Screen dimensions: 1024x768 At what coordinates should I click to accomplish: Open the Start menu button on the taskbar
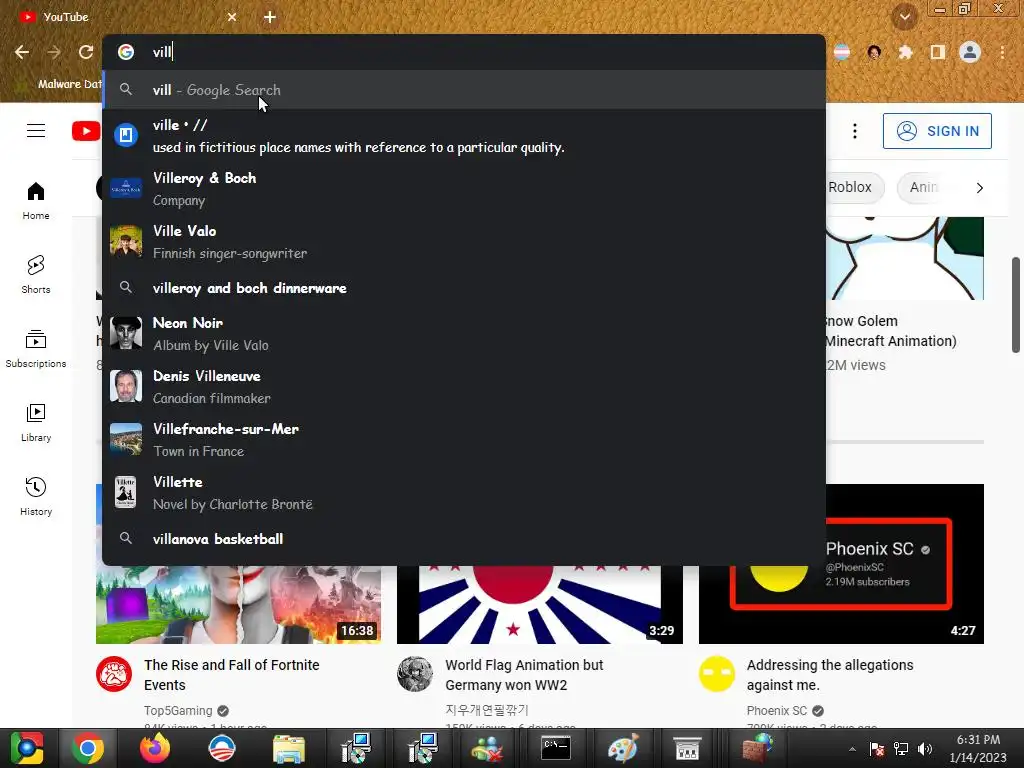(26, 748)
